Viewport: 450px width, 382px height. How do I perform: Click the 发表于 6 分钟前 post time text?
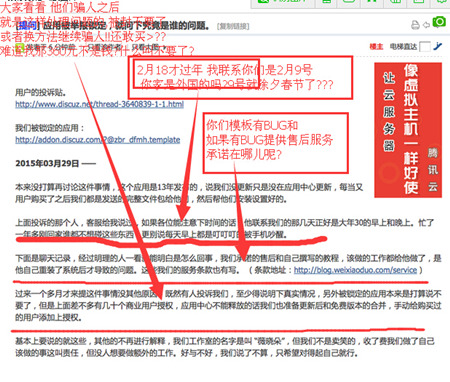click(51, 47)
